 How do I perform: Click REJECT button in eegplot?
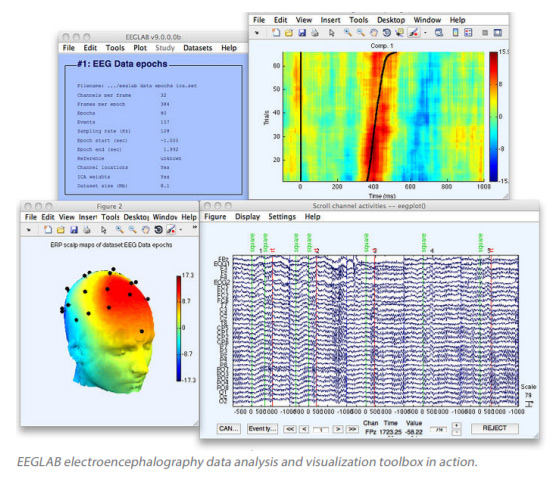point(495,428)
